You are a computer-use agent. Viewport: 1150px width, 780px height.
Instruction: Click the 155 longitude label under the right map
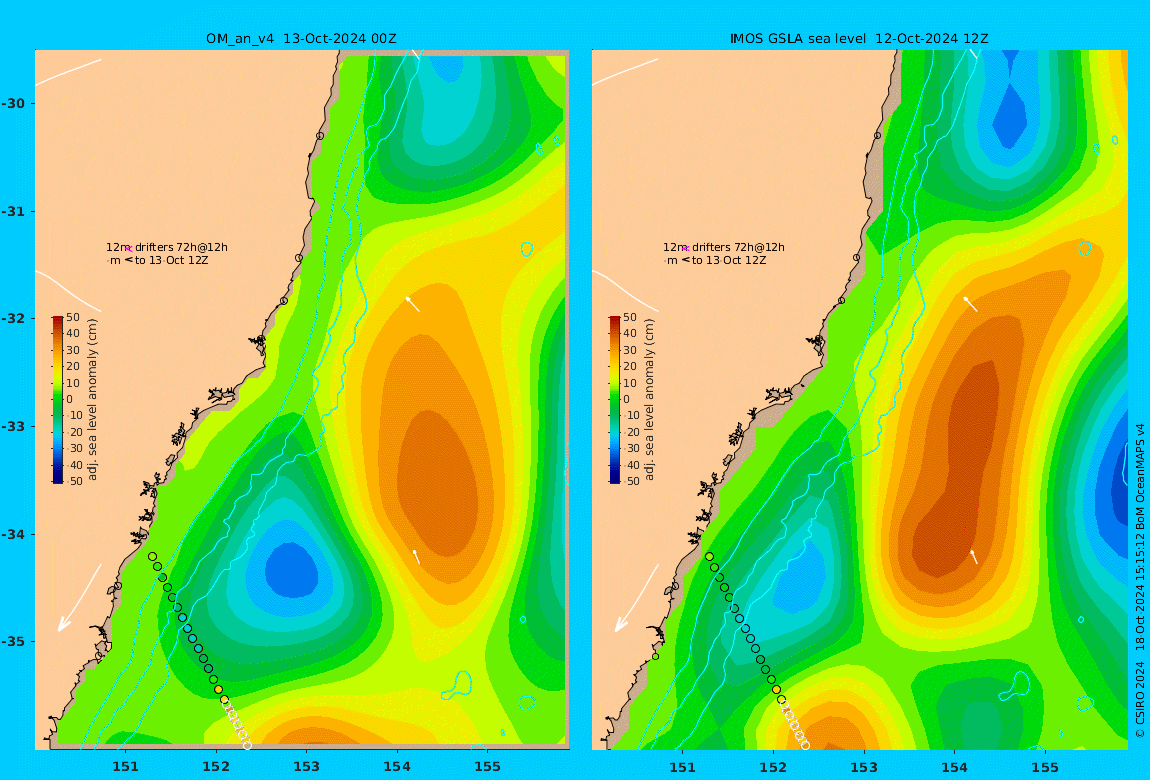[1045, 767]
